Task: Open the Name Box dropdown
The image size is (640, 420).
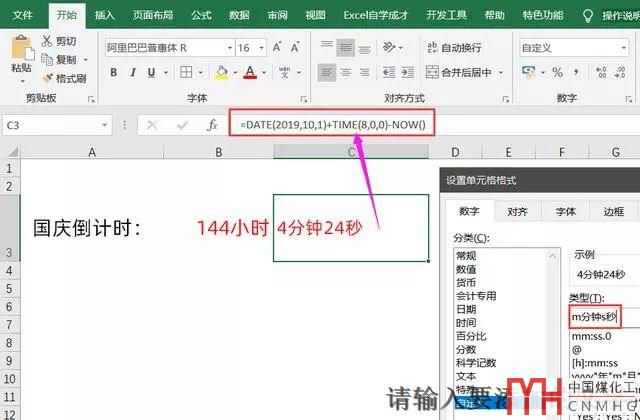Action: (x=104, y=125)
